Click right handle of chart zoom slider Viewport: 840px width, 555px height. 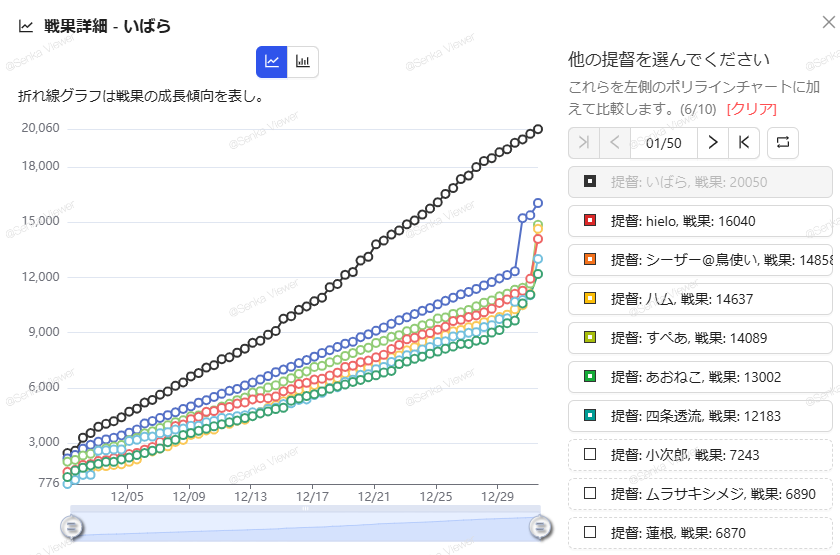click(539, 527)
